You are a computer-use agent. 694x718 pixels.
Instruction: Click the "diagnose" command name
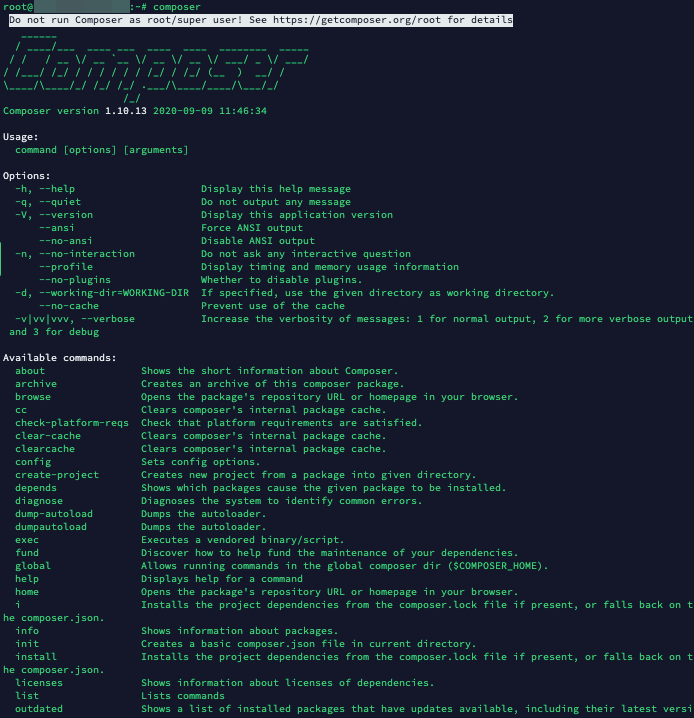(x=39, y=501)
